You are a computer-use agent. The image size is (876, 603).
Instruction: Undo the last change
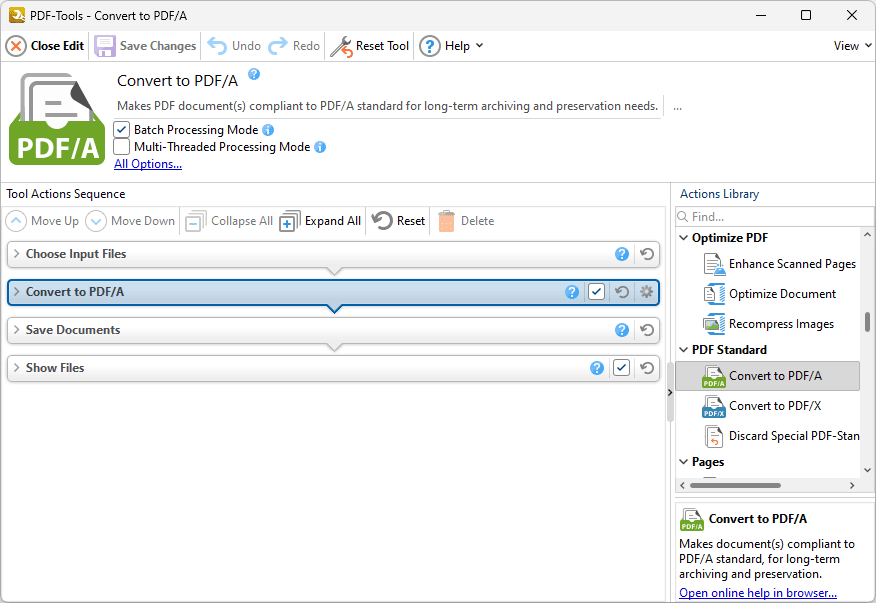pyautogui.click(x=234, y=46)
